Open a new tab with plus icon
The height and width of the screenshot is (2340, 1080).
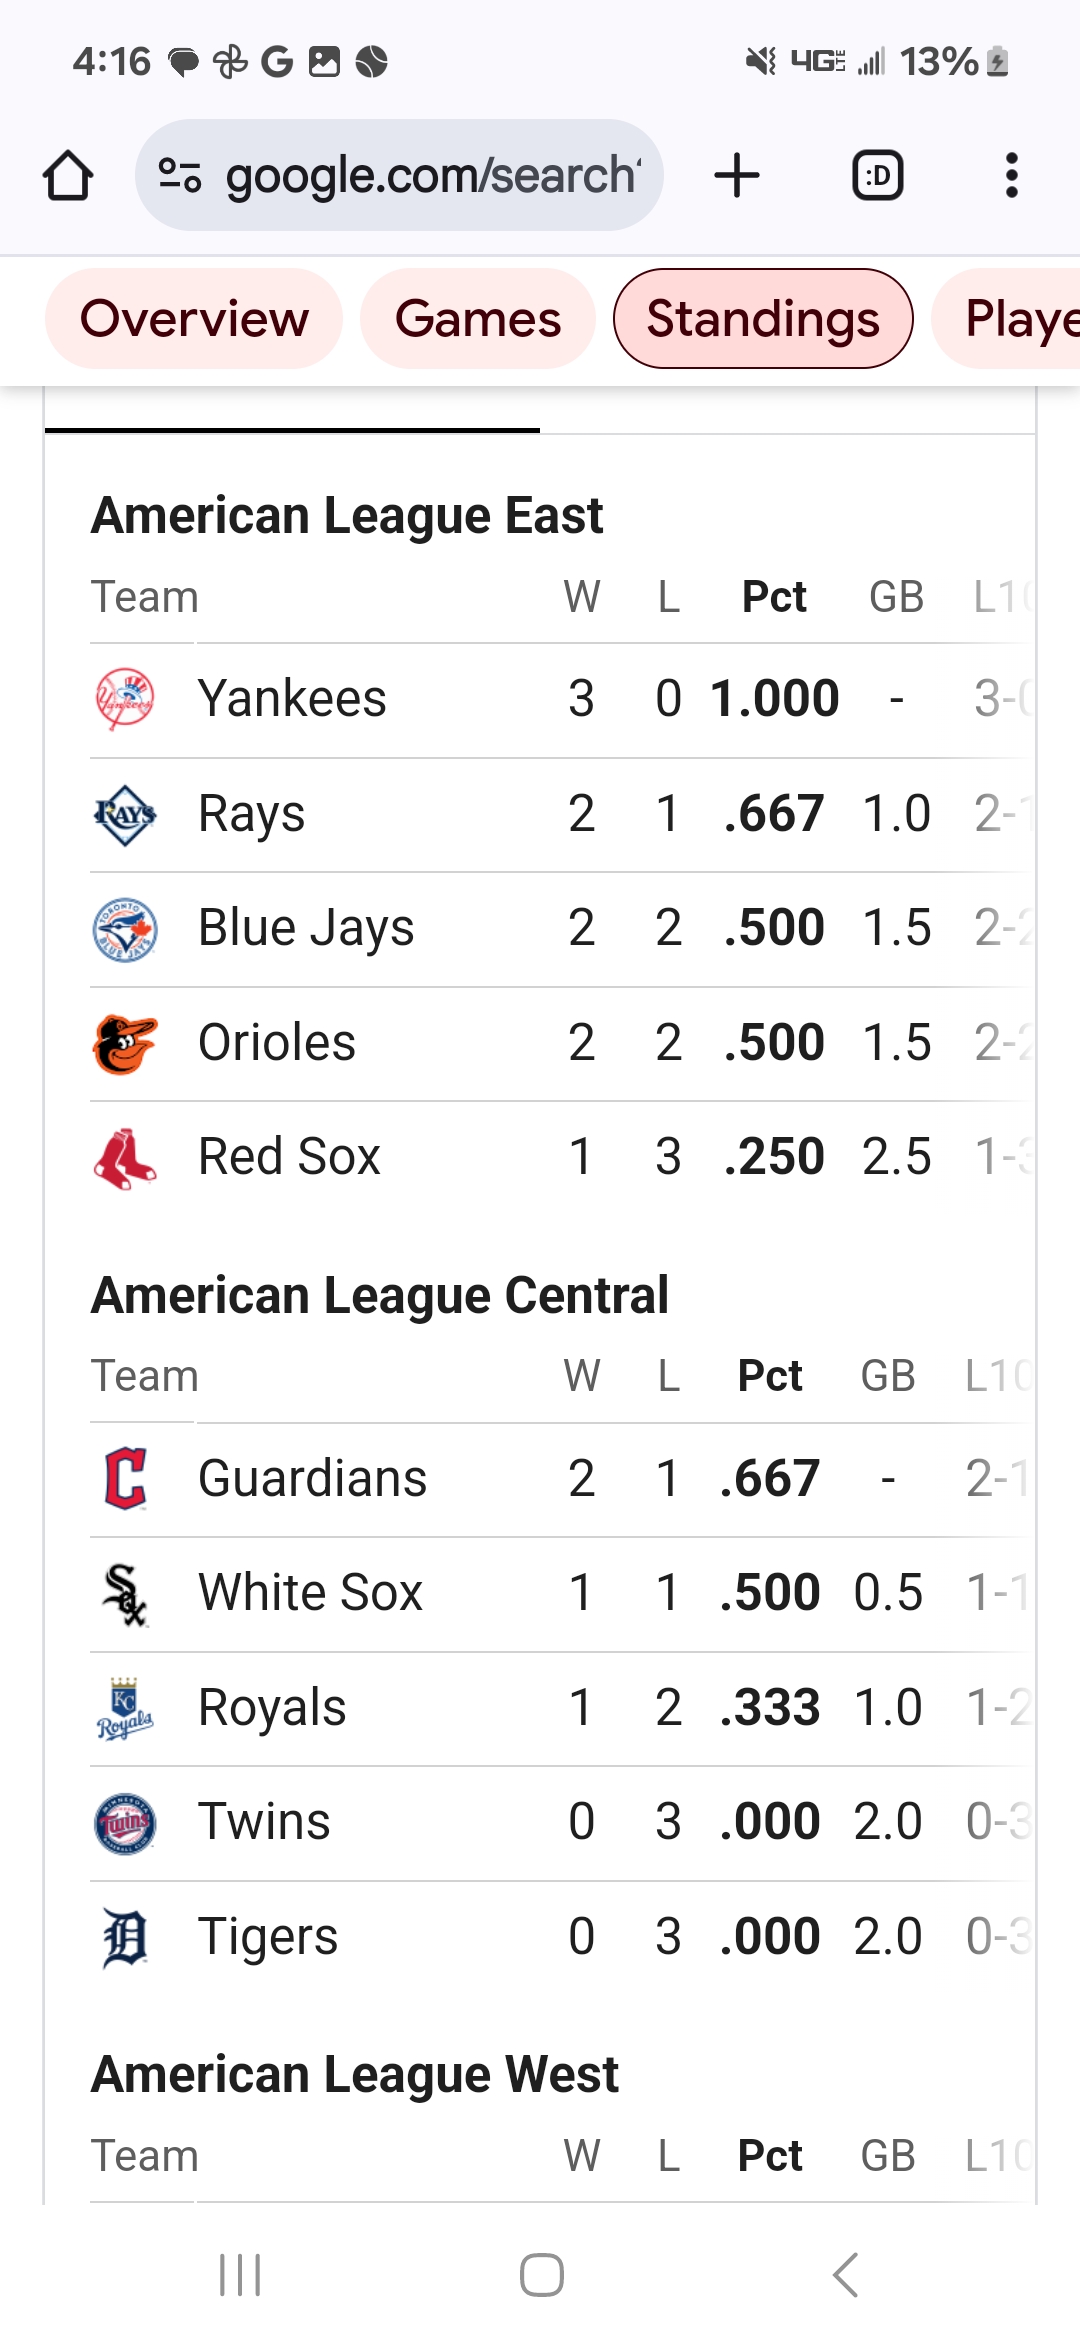737,176
